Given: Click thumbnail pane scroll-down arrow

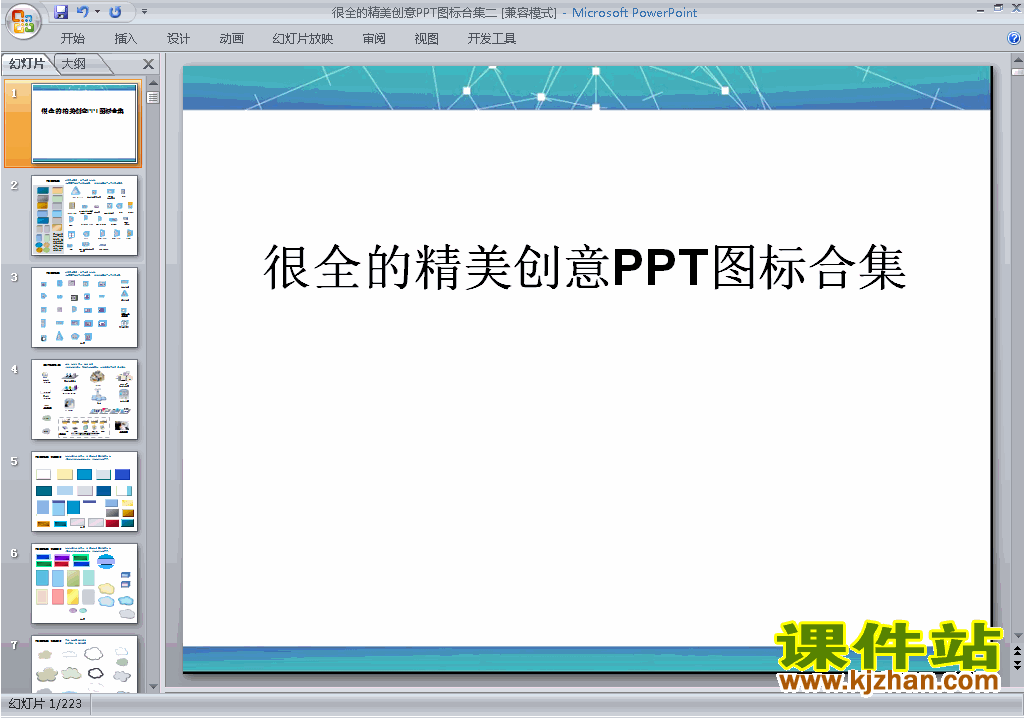Looking at the screenshot, I should 153,687.
